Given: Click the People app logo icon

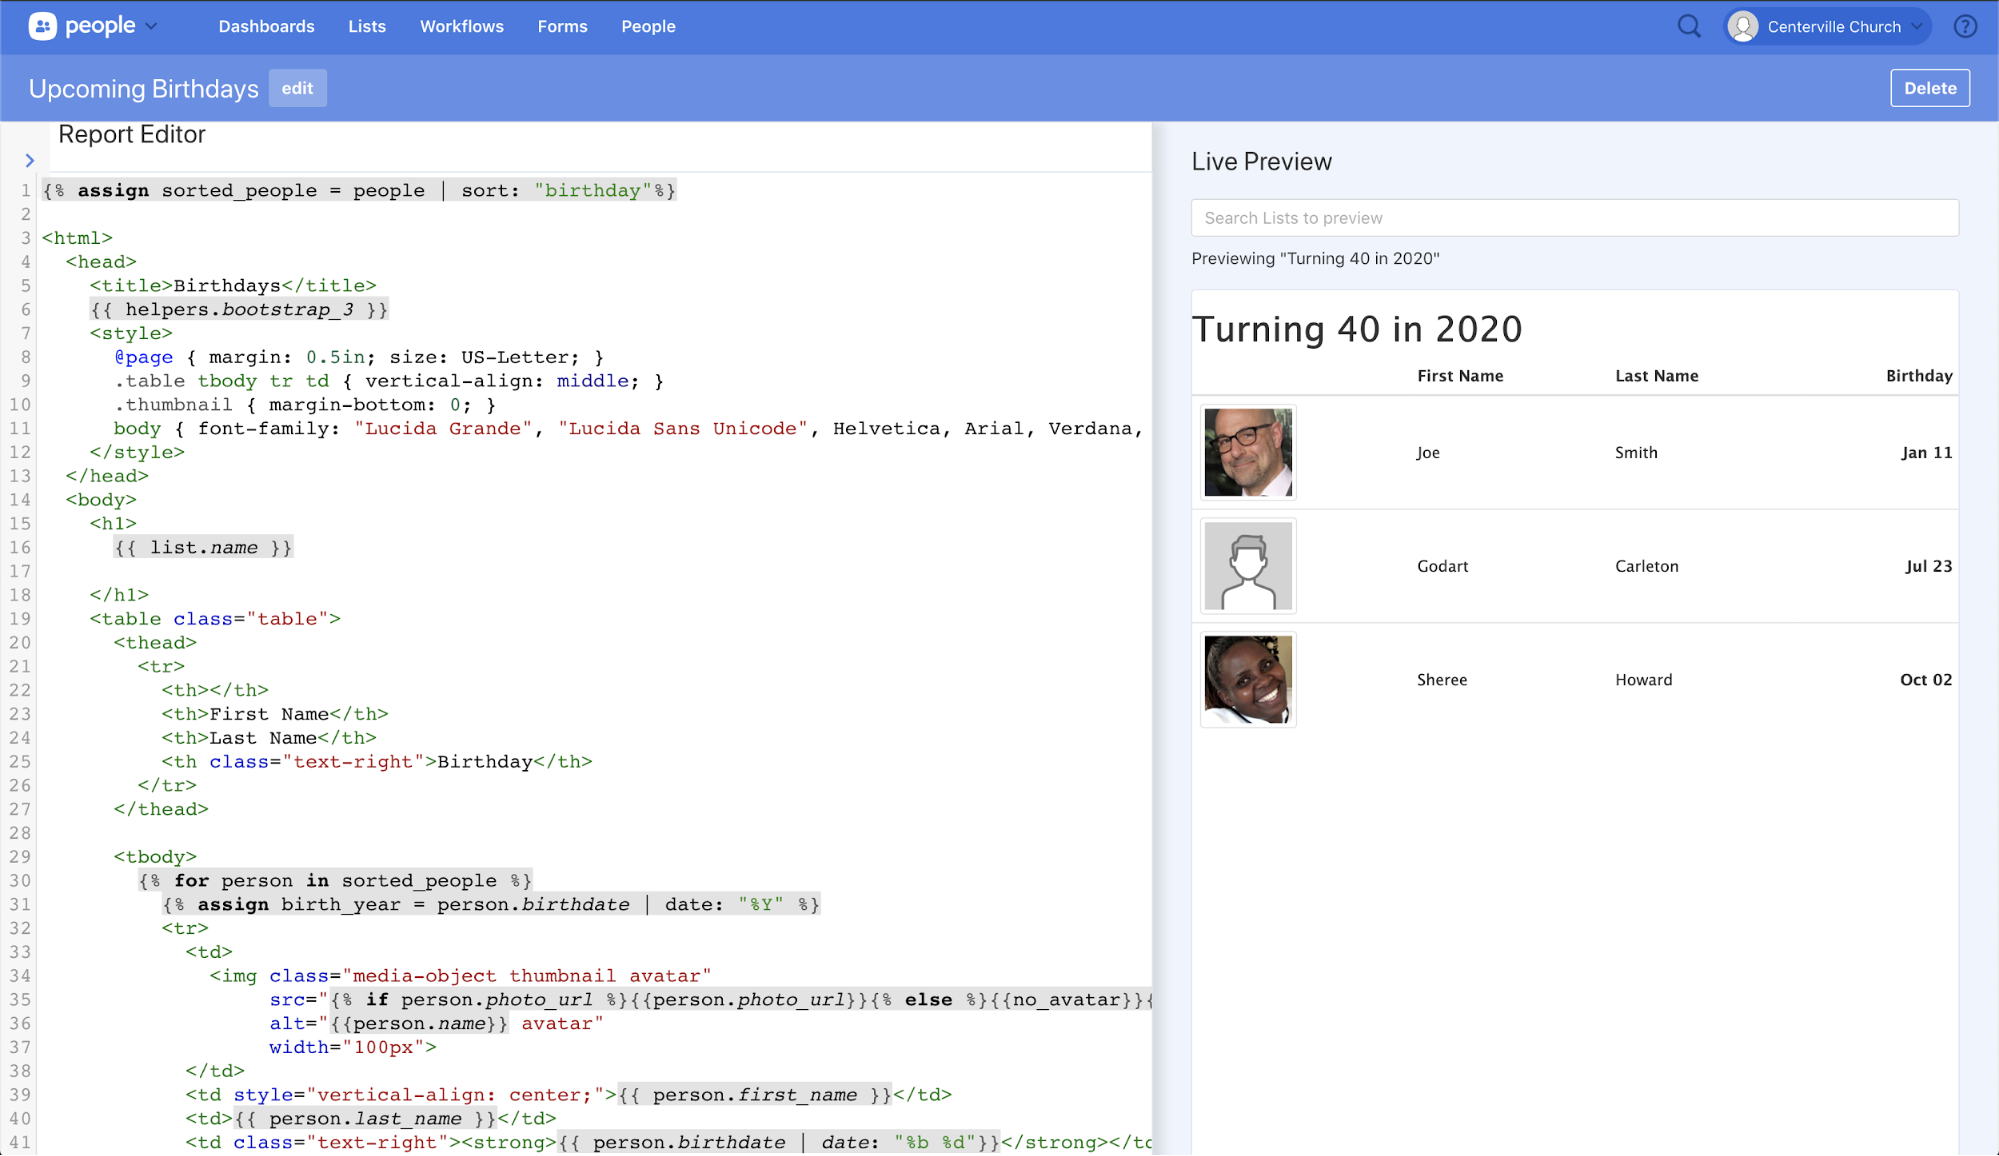Looking at the screenshot, I should coord(42,26).
